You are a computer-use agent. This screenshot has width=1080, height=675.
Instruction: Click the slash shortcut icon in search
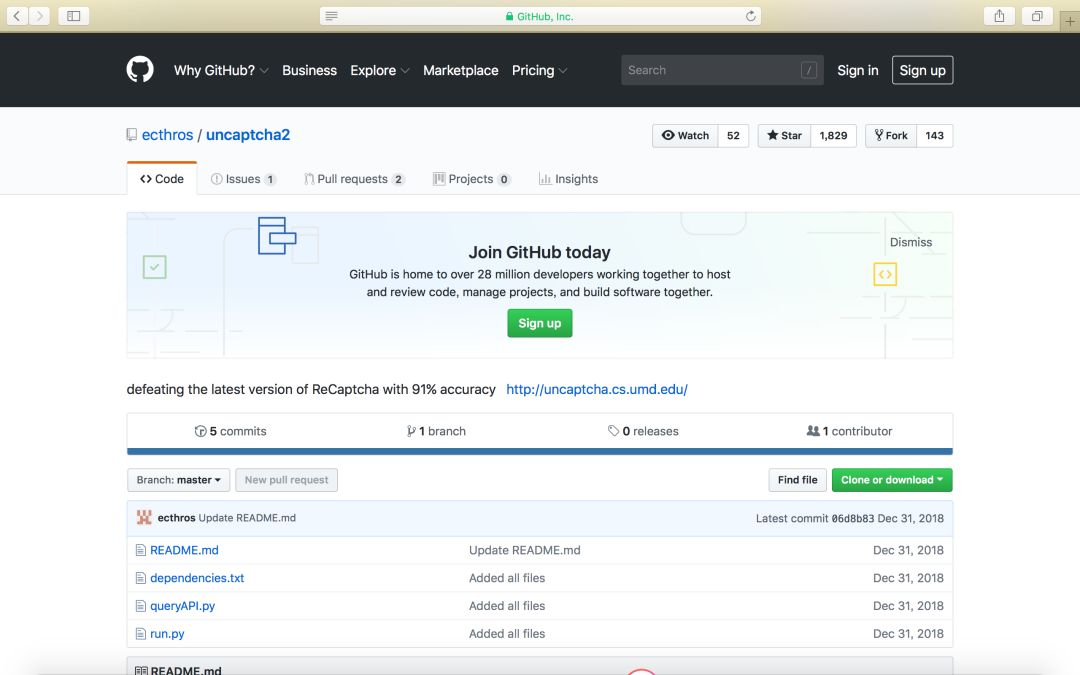click(x=809, y=70)
